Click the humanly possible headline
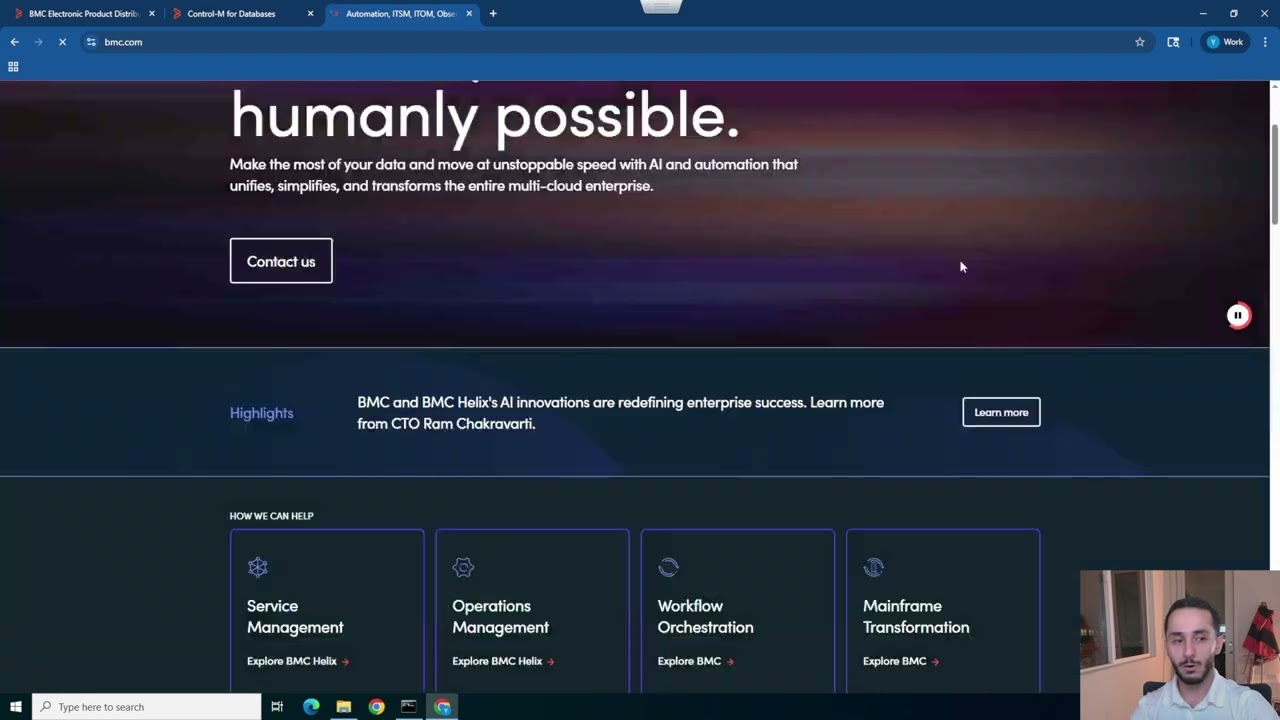The height and width of the screenshot is (720, 1280). click(x=485, y=115)
